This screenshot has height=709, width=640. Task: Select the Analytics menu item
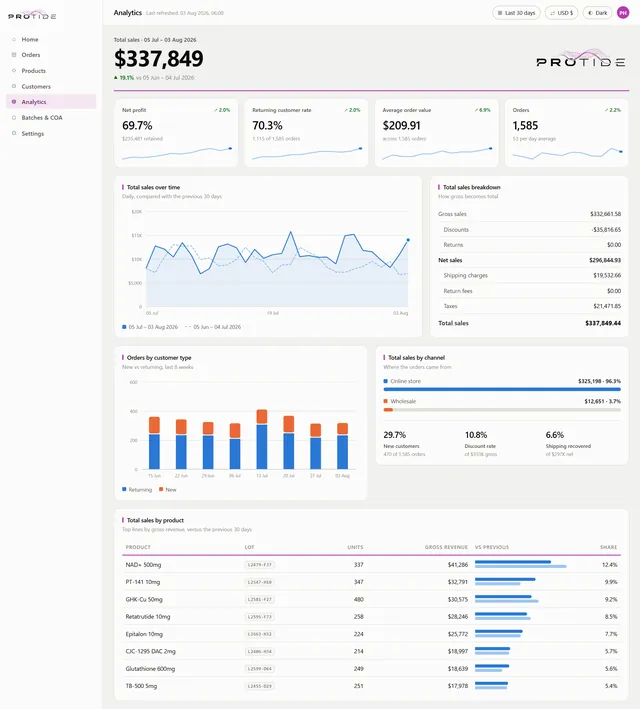tap(51, 102)
